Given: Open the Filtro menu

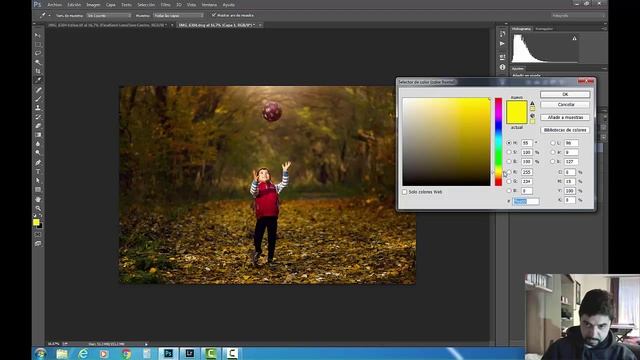Looking at the screenshot, I should 165,5.
